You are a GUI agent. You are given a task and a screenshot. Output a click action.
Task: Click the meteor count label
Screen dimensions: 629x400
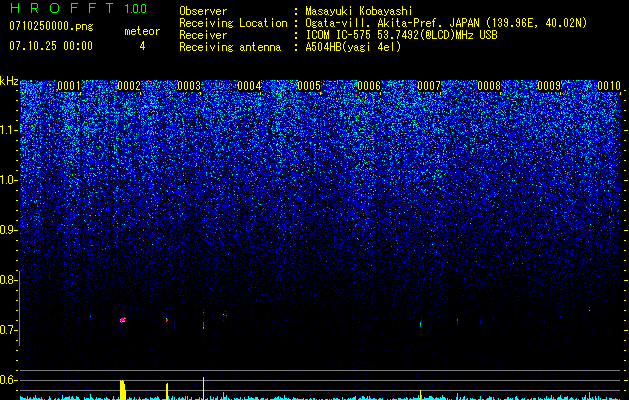point(142,31)
